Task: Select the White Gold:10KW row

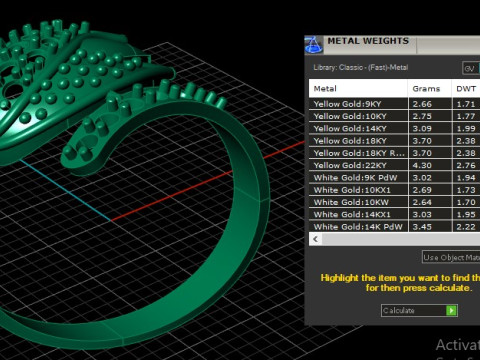Action: pos(394,202)
